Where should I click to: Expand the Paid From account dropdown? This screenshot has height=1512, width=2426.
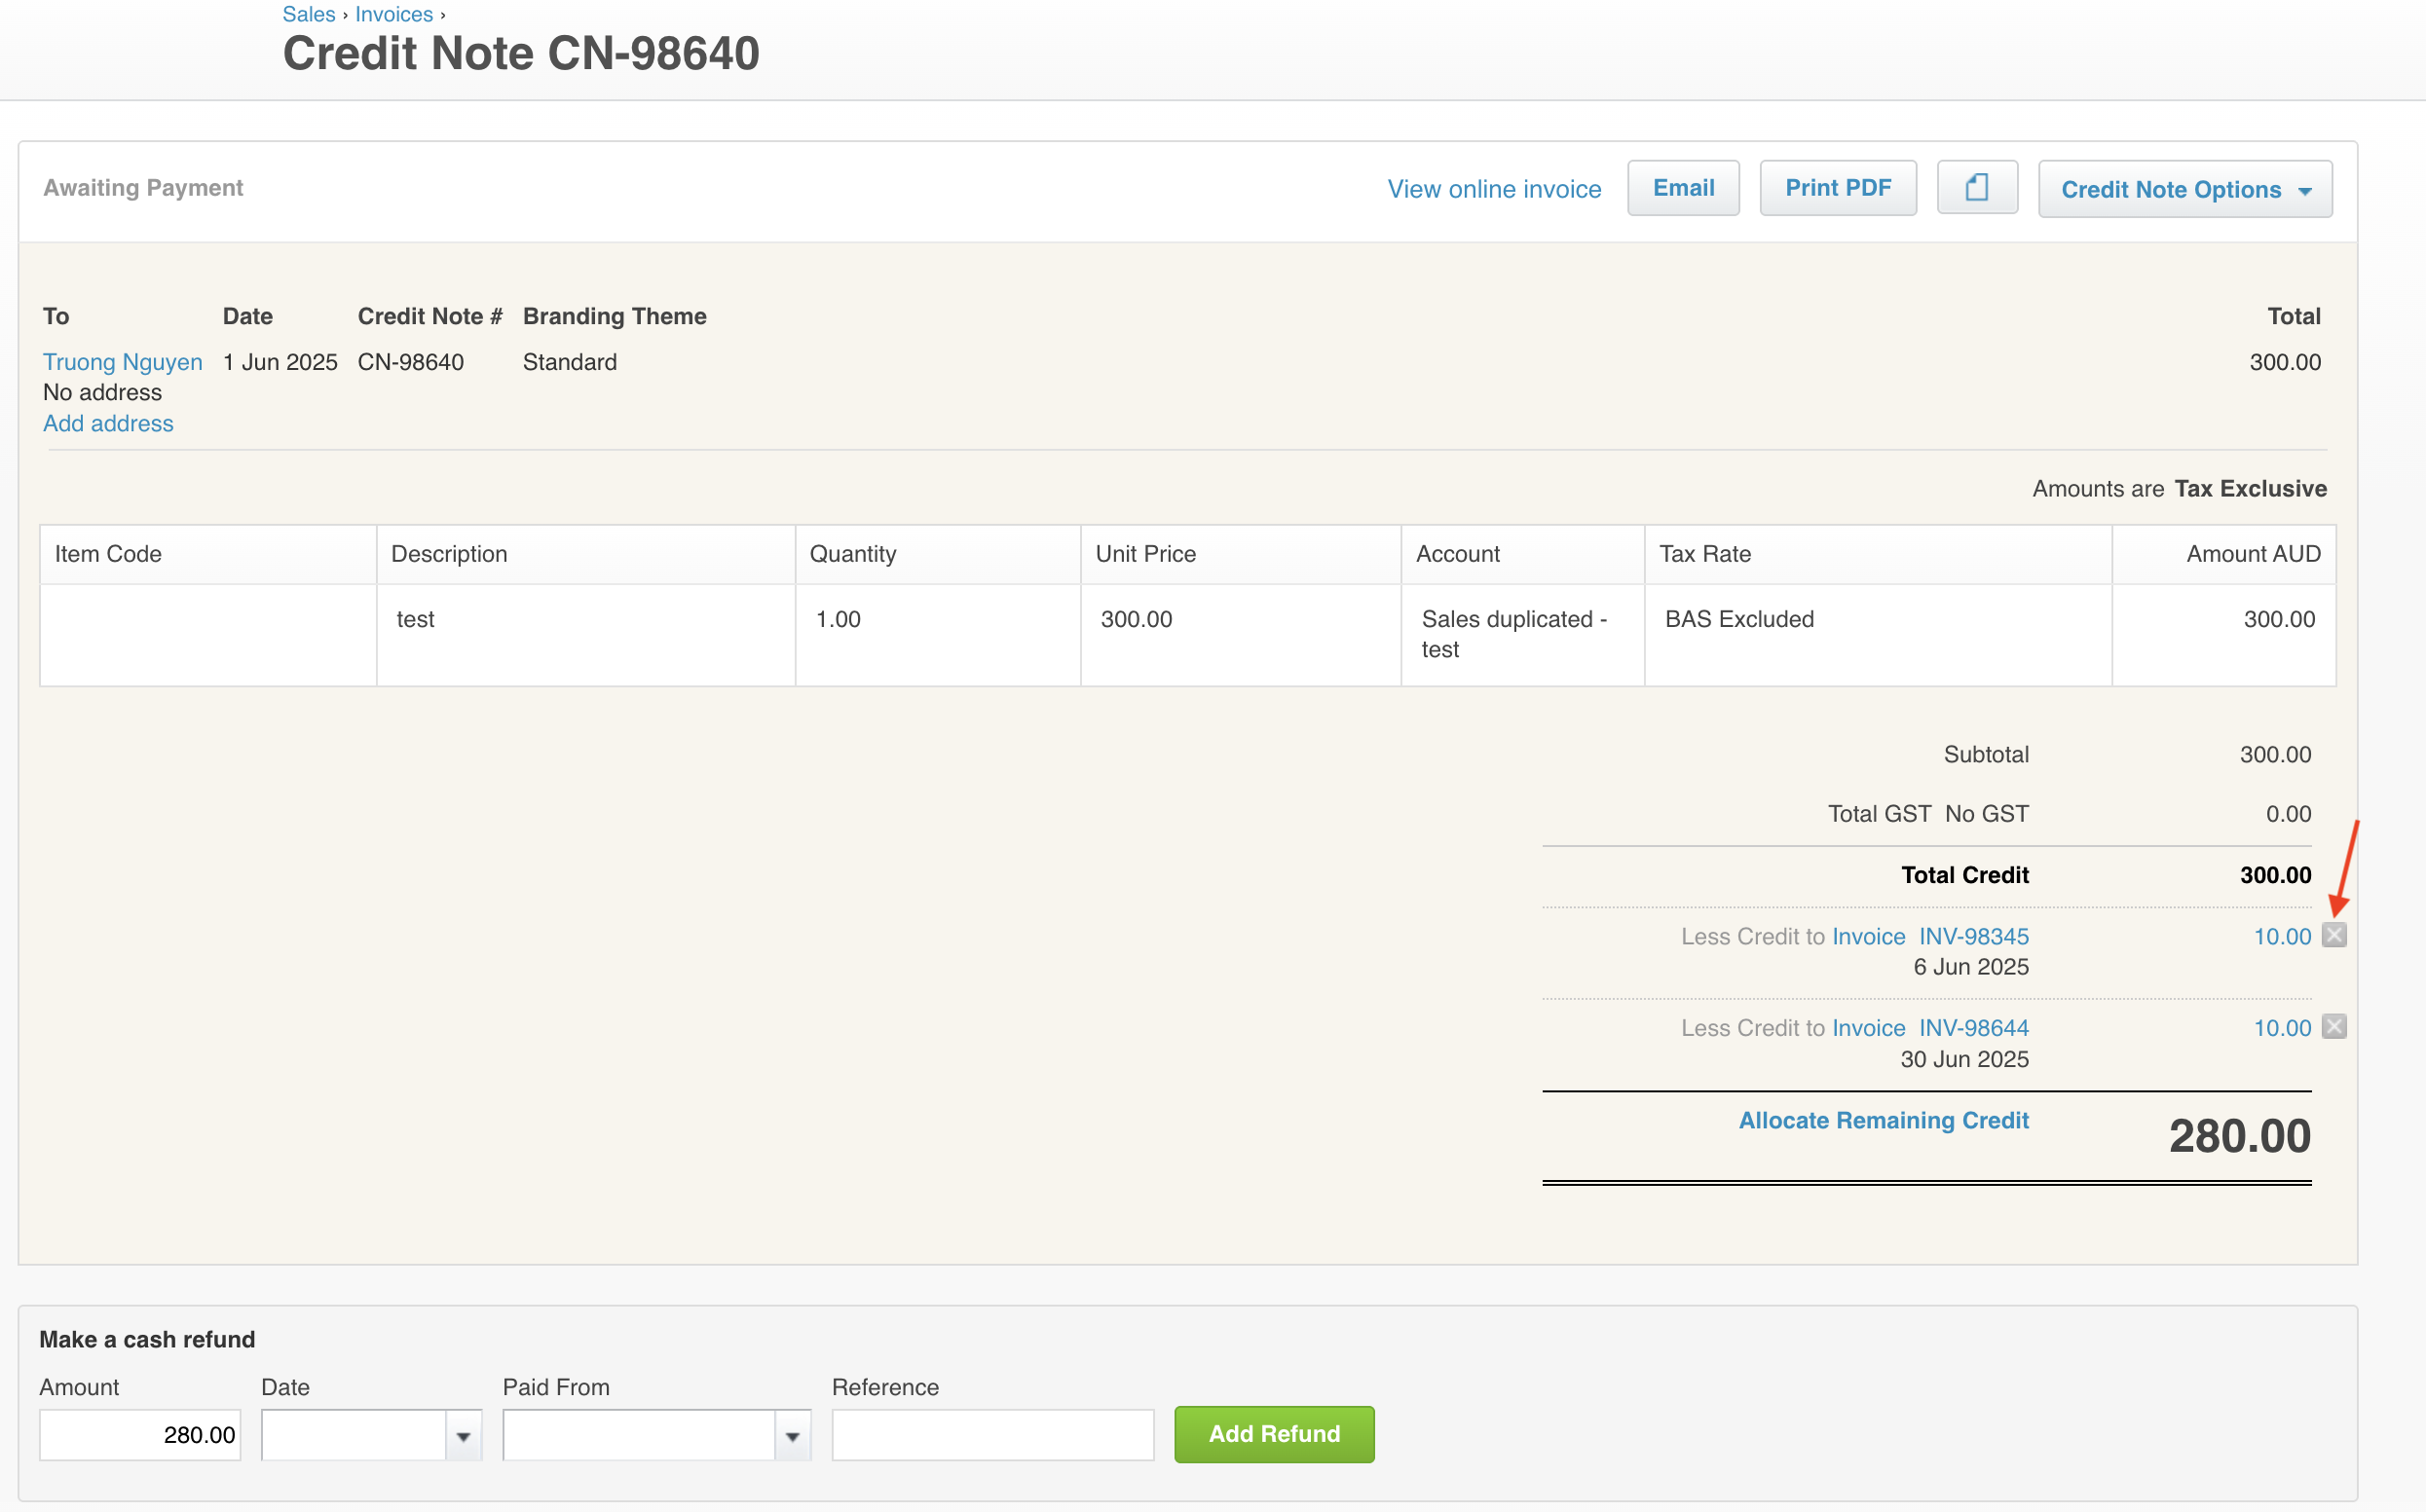[792, 1435]
